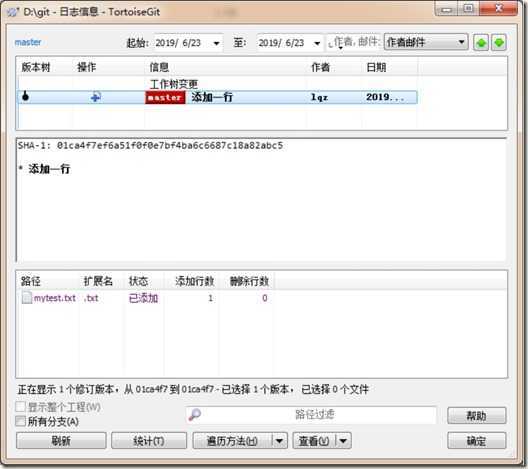This screenshot has width=528, height=469.
Task: Click the 刷新 button
Action: pyautogui.click(x=61, y=441)
